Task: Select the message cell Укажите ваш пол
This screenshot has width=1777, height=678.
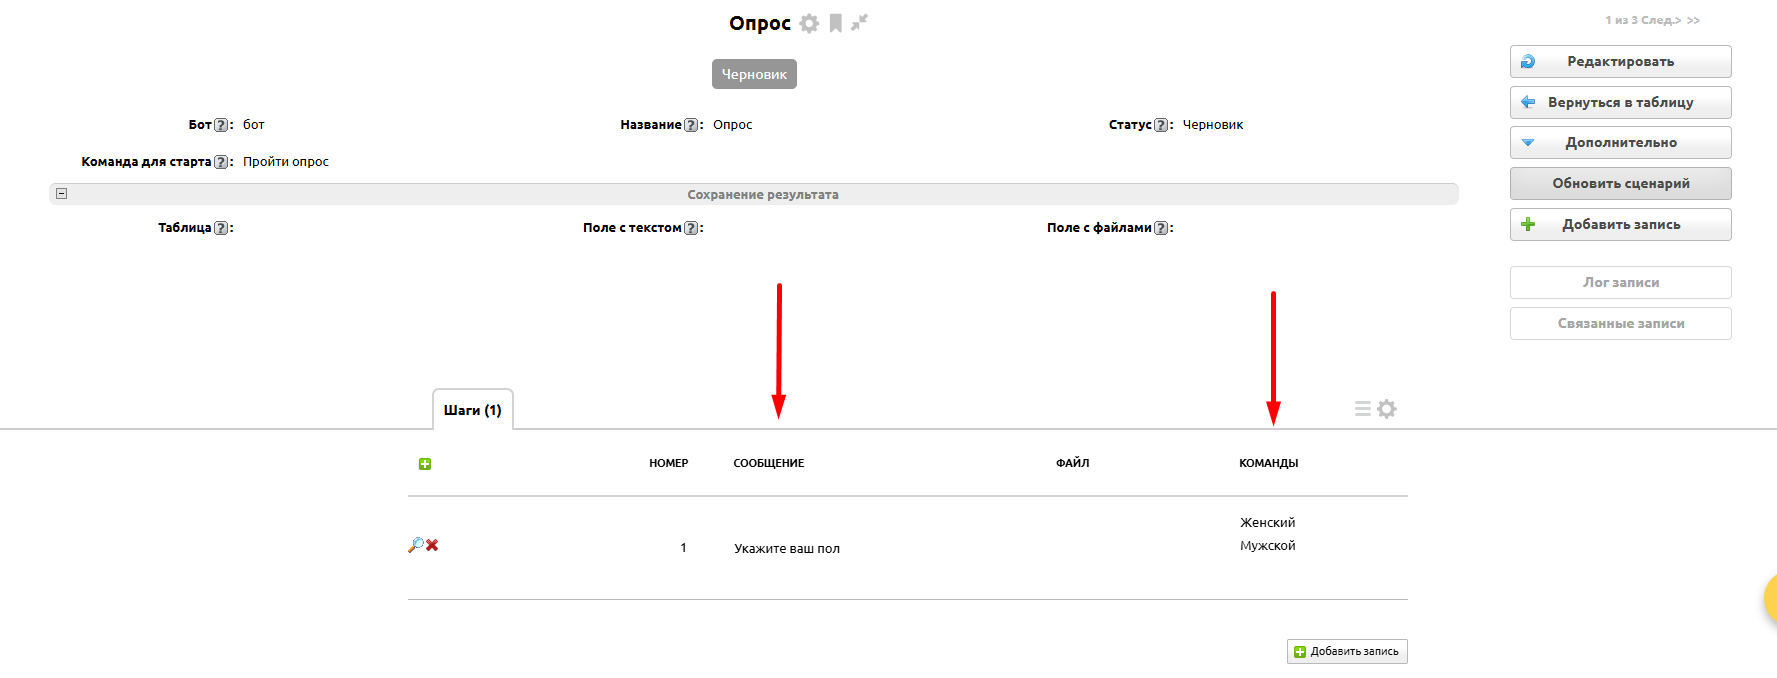Action: point(787,549)
